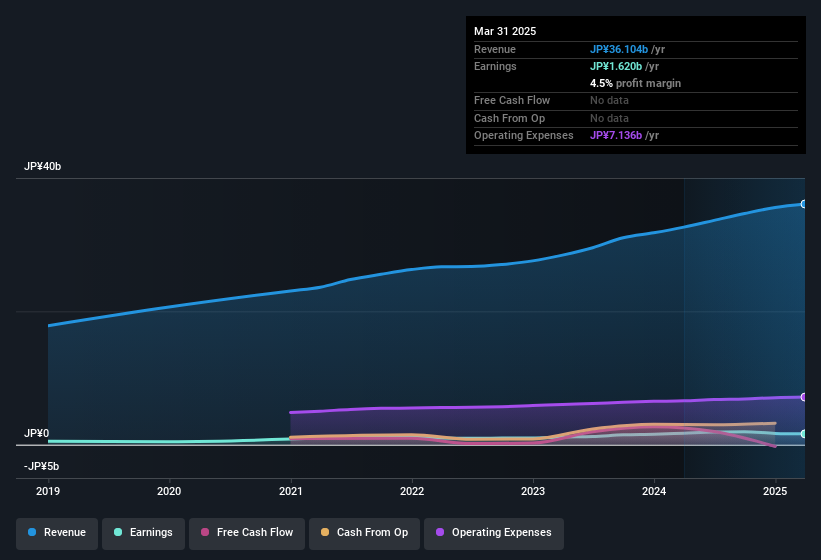
Task: Click the Revenue data point marker at line end
Action: coord(804,204)
